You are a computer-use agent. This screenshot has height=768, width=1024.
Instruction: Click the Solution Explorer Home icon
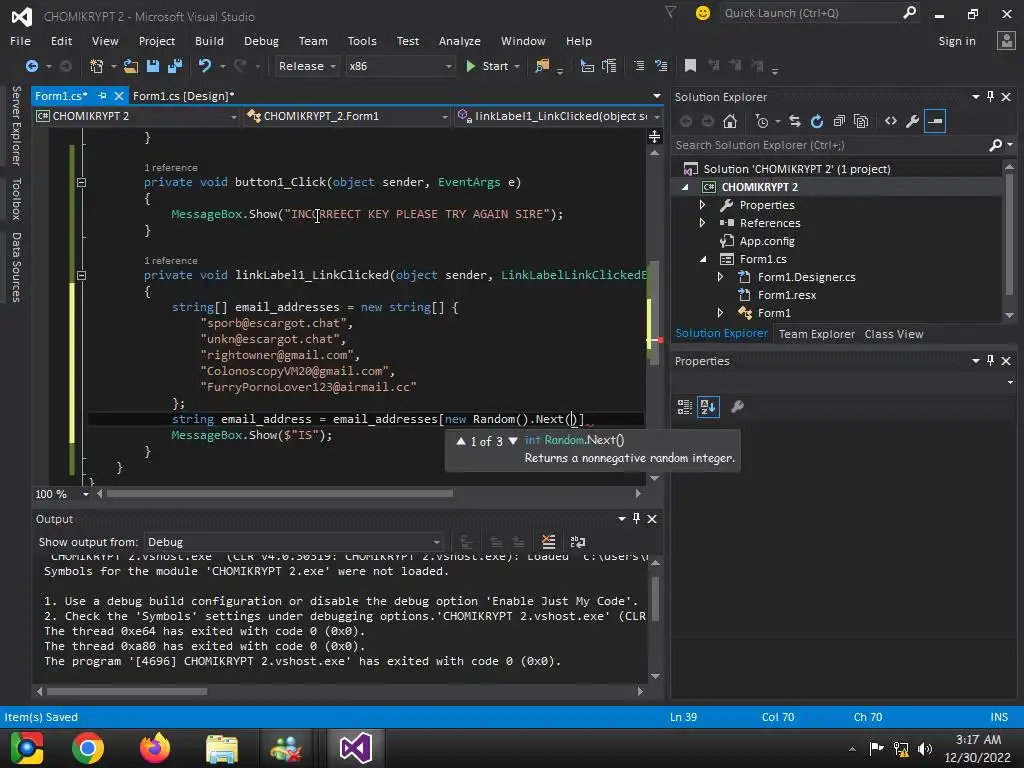click(x=730, y=121)
